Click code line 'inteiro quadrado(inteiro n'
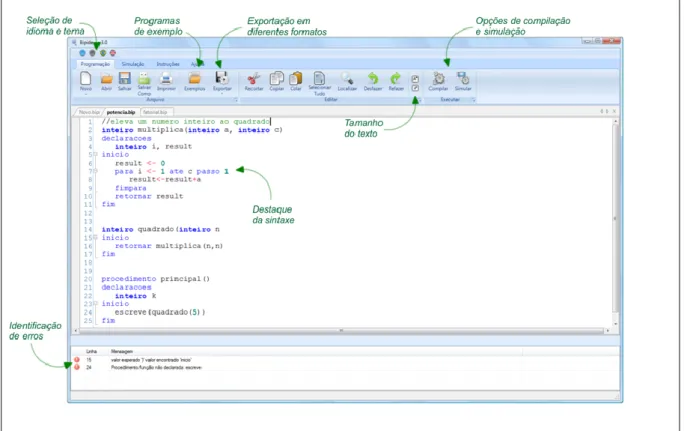Screen dimensions: 684x431 (161, 229)
